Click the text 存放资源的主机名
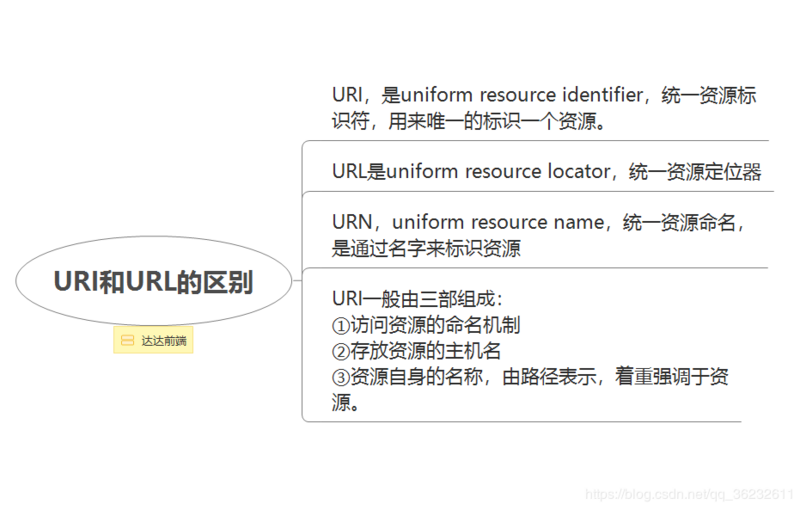The height and width of the screenshot is (510, 800). point(426,351)
